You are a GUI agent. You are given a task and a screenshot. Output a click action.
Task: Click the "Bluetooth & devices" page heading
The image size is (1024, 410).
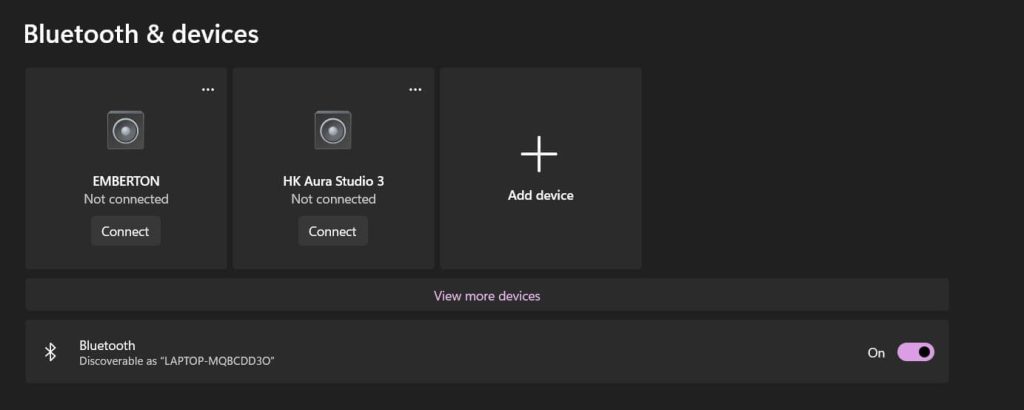141,34
